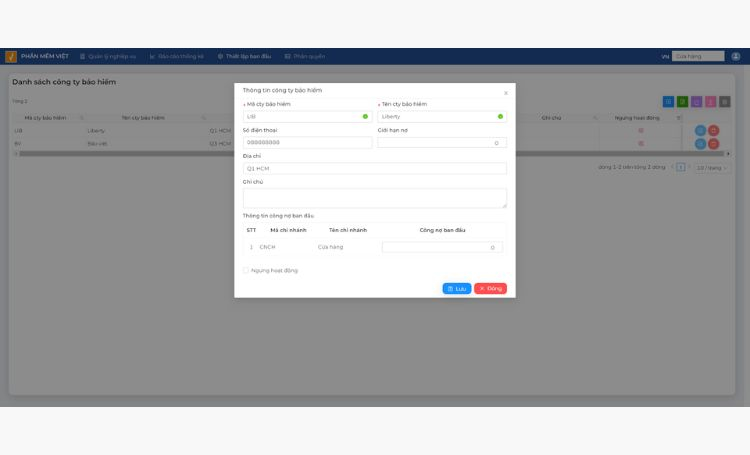
Task: Click the Ghi chú textarea in dialog
Action: (x=375, y=198)
